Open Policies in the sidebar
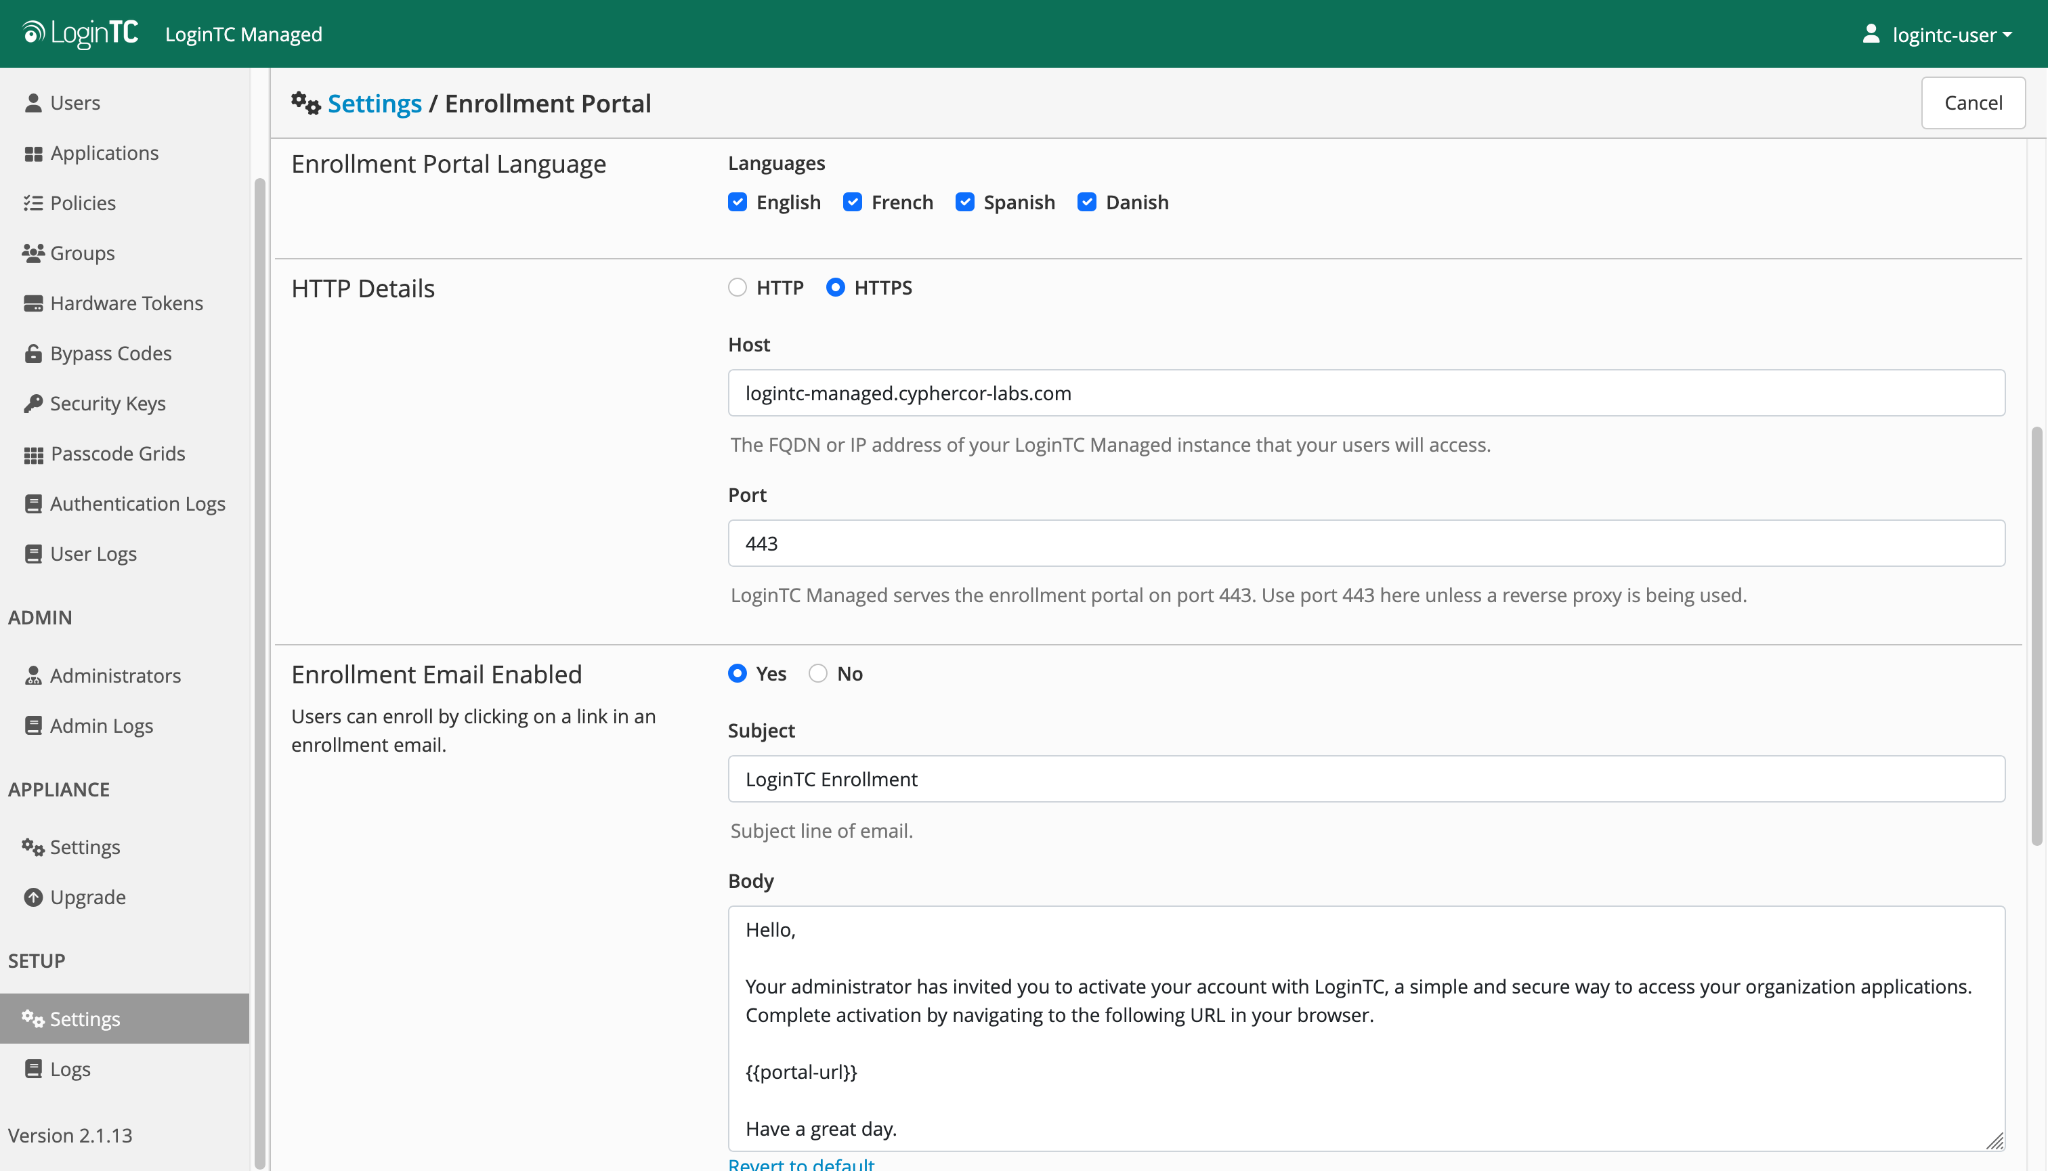This screenshot has width=2048, height=1172. pos(83,203)
